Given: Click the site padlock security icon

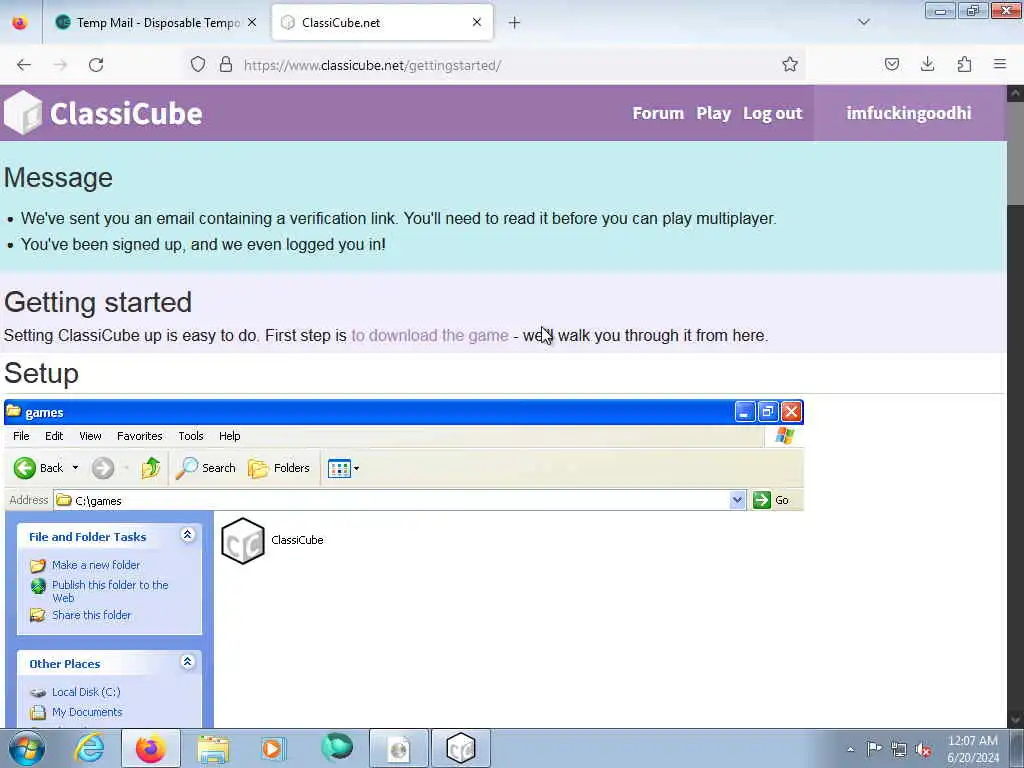Looking at the screenshot, I should point(226,64).
